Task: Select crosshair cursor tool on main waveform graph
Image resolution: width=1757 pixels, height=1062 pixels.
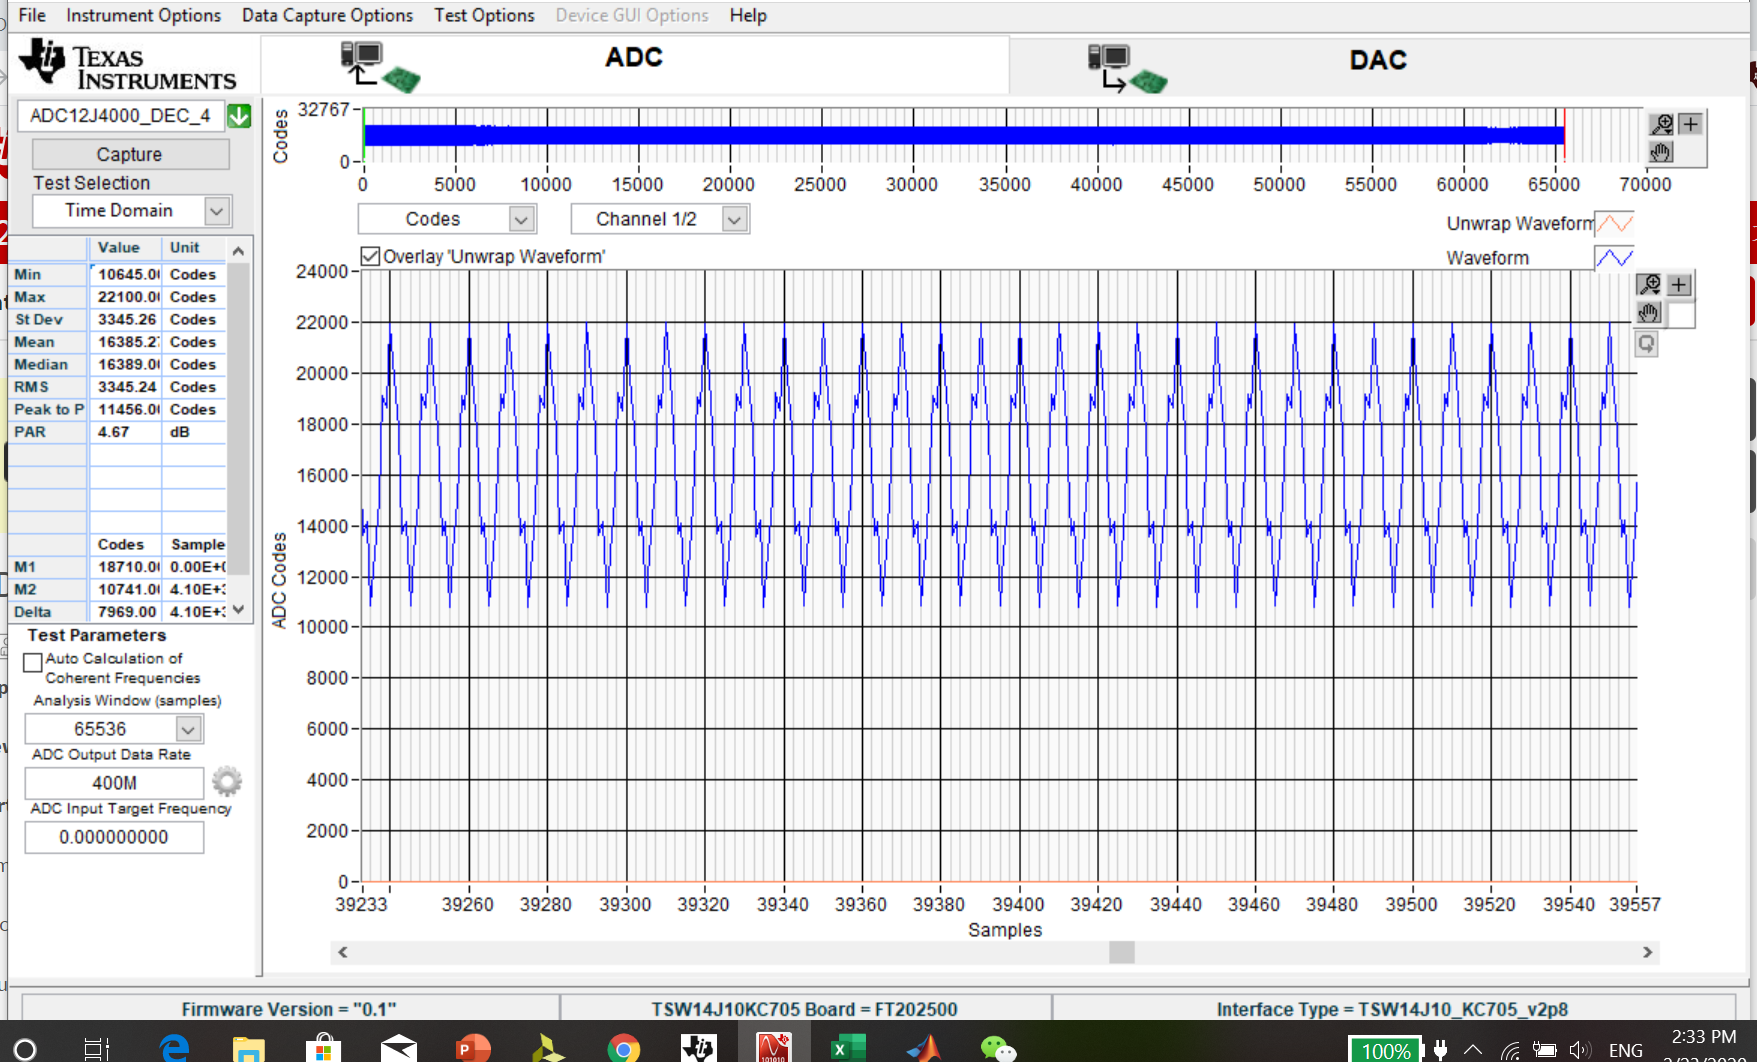Action: (x=1679, y=285)
